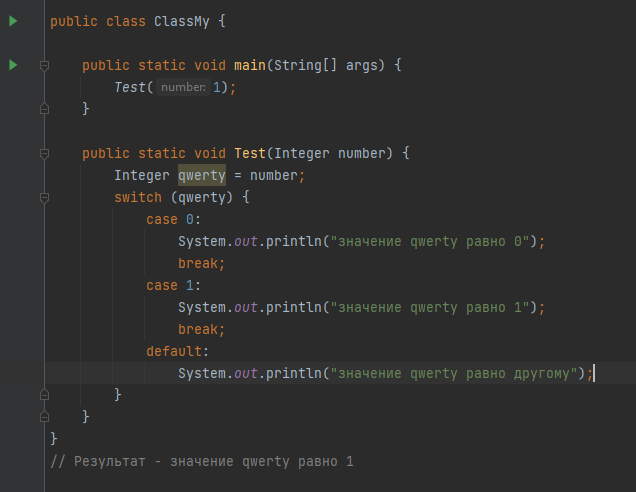Click the comment line with Результат
This screenshot has width=636, height=492.
pyautogui.click(x=202, y=461)
